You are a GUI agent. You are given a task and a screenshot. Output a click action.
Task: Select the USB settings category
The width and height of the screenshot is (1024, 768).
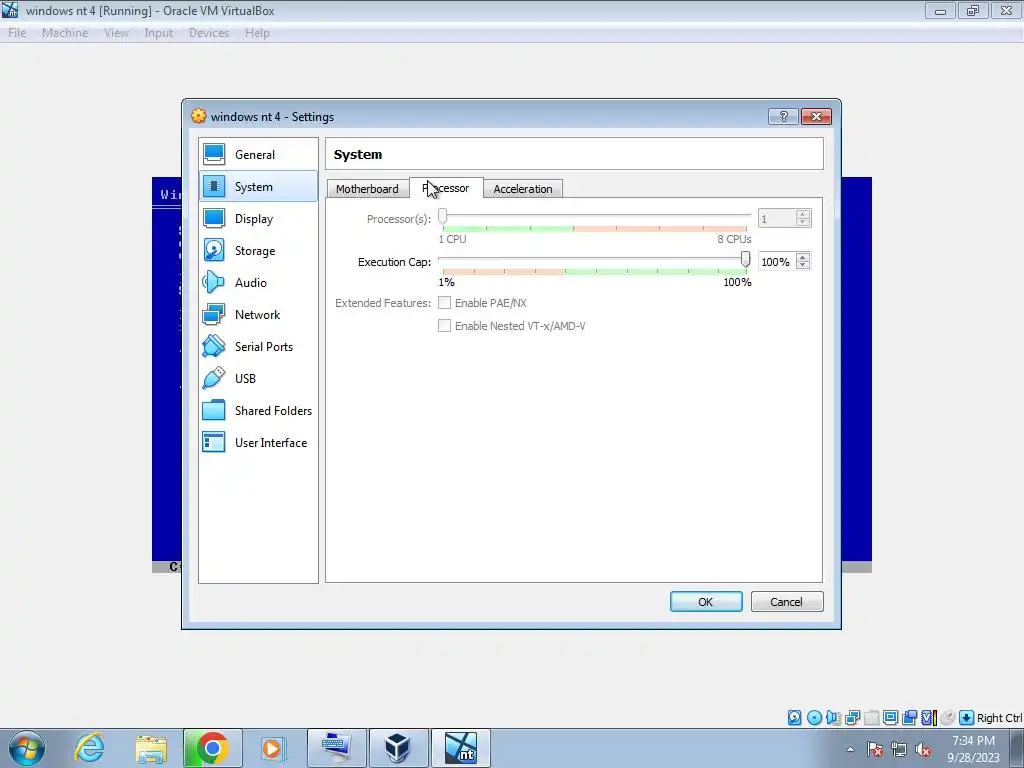(x=258, y=379)
